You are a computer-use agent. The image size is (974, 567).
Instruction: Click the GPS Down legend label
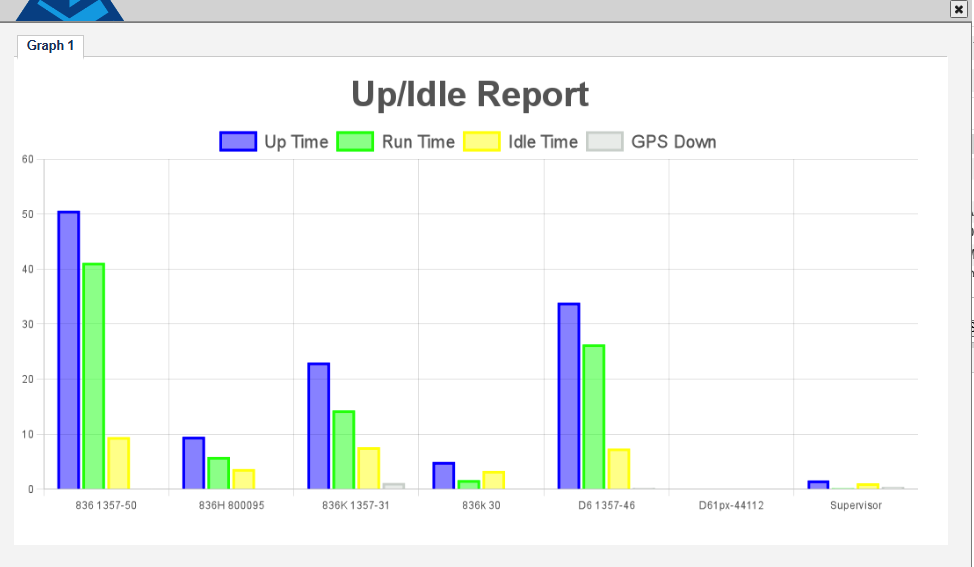point(674,142)
